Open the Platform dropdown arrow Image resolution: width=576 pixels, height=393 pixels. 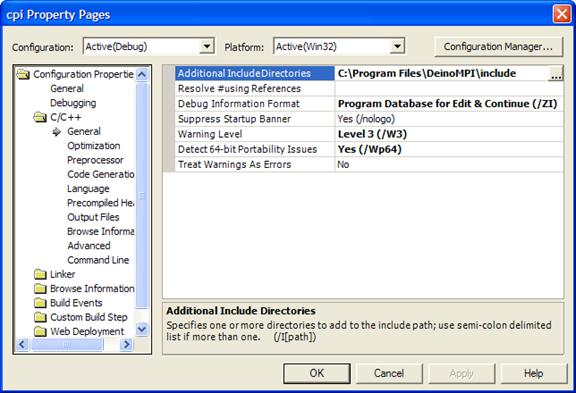pyautogui.click(x=397, y=47)
